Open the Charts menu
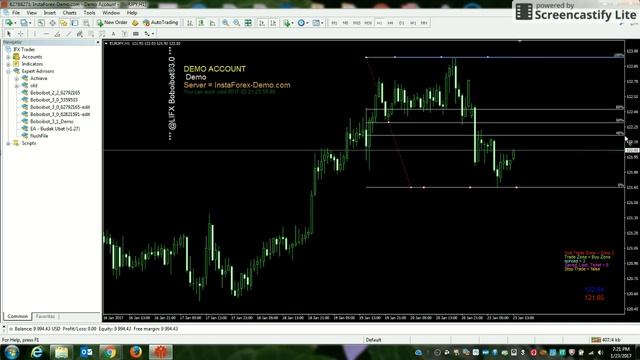This screenshot has width=640, height=360. (x=69, y=13)
